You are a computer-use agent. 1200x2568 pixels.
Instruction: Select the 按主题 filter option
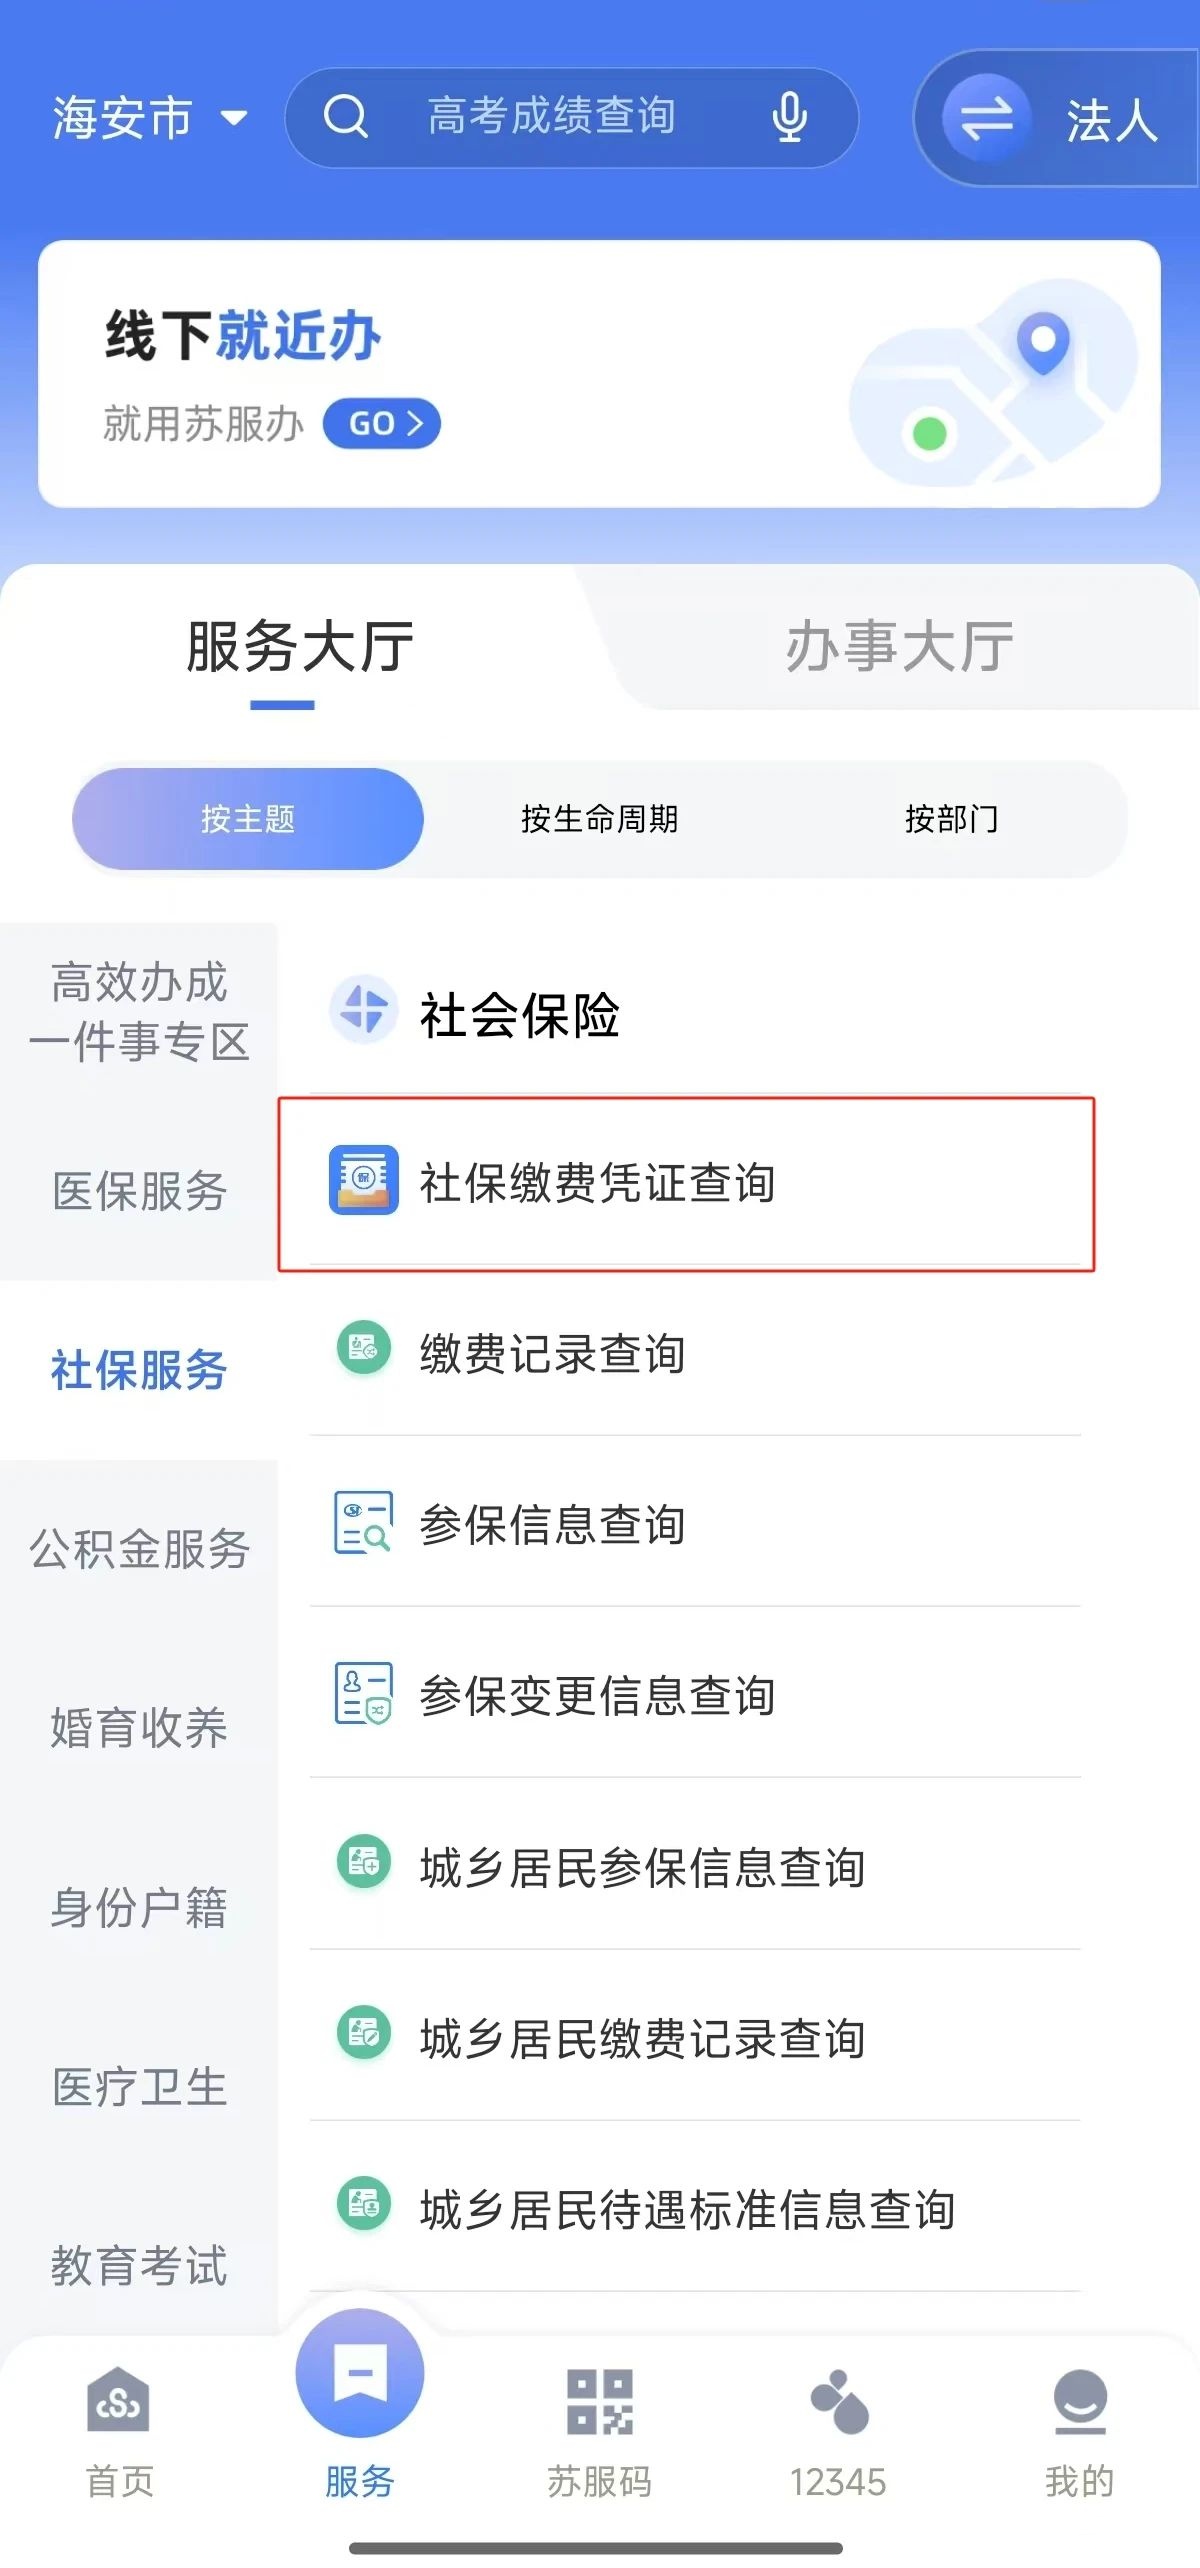(248, 818)
